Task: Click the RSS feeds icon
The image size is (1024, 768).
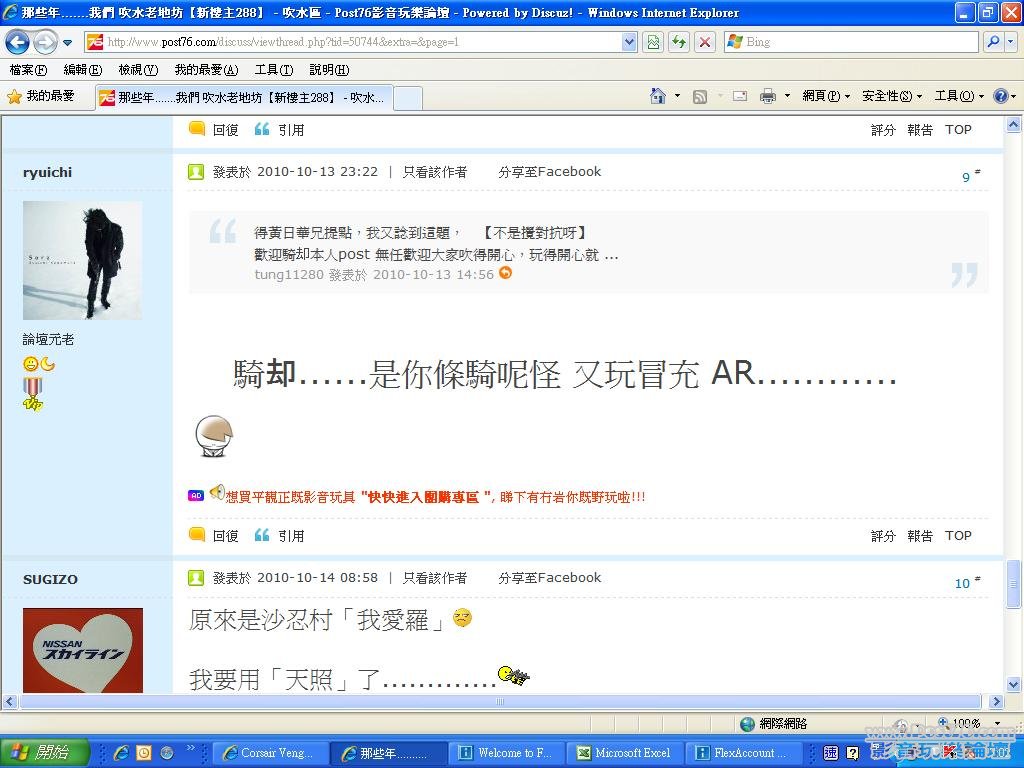Action: pos(700,96)
